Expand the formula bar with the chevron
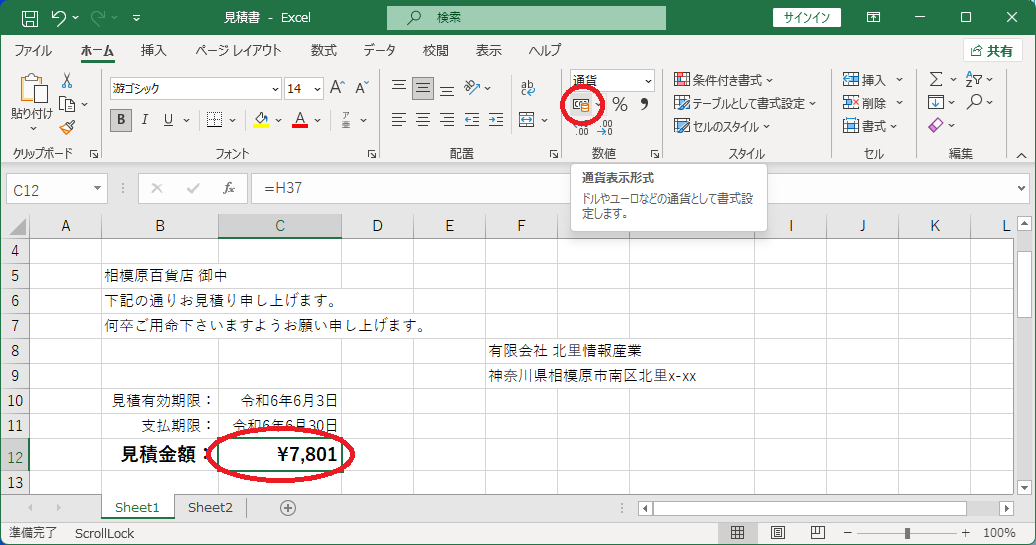The width and height of the screenshot is (1036, 545). pyautogui.click(x=1021, y=189)
